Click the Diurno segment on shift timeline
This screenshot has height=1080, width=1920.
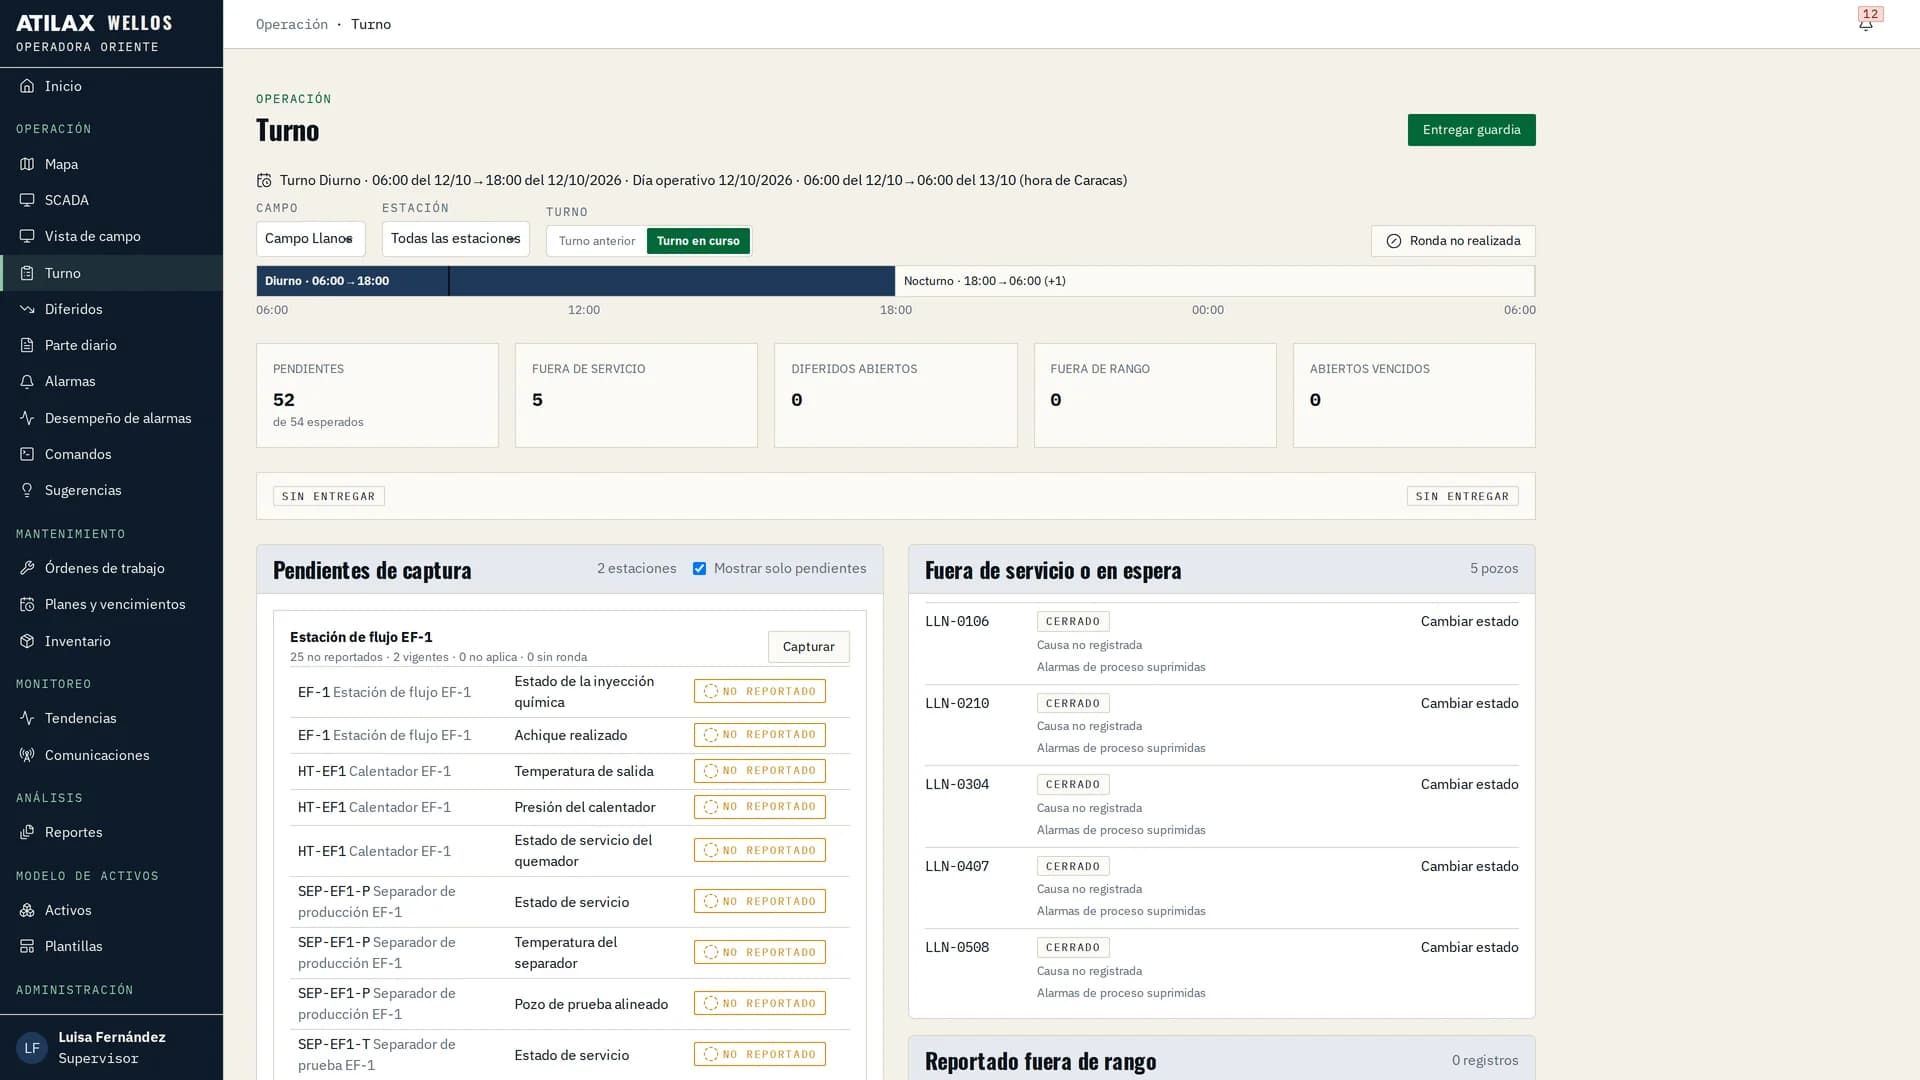(575, 281)
